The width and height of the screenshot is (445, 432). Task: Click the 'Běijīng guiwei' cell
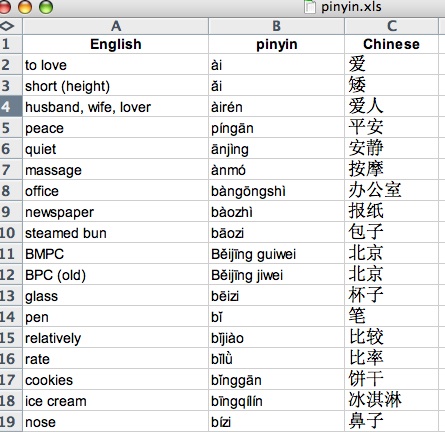point(277,254)
